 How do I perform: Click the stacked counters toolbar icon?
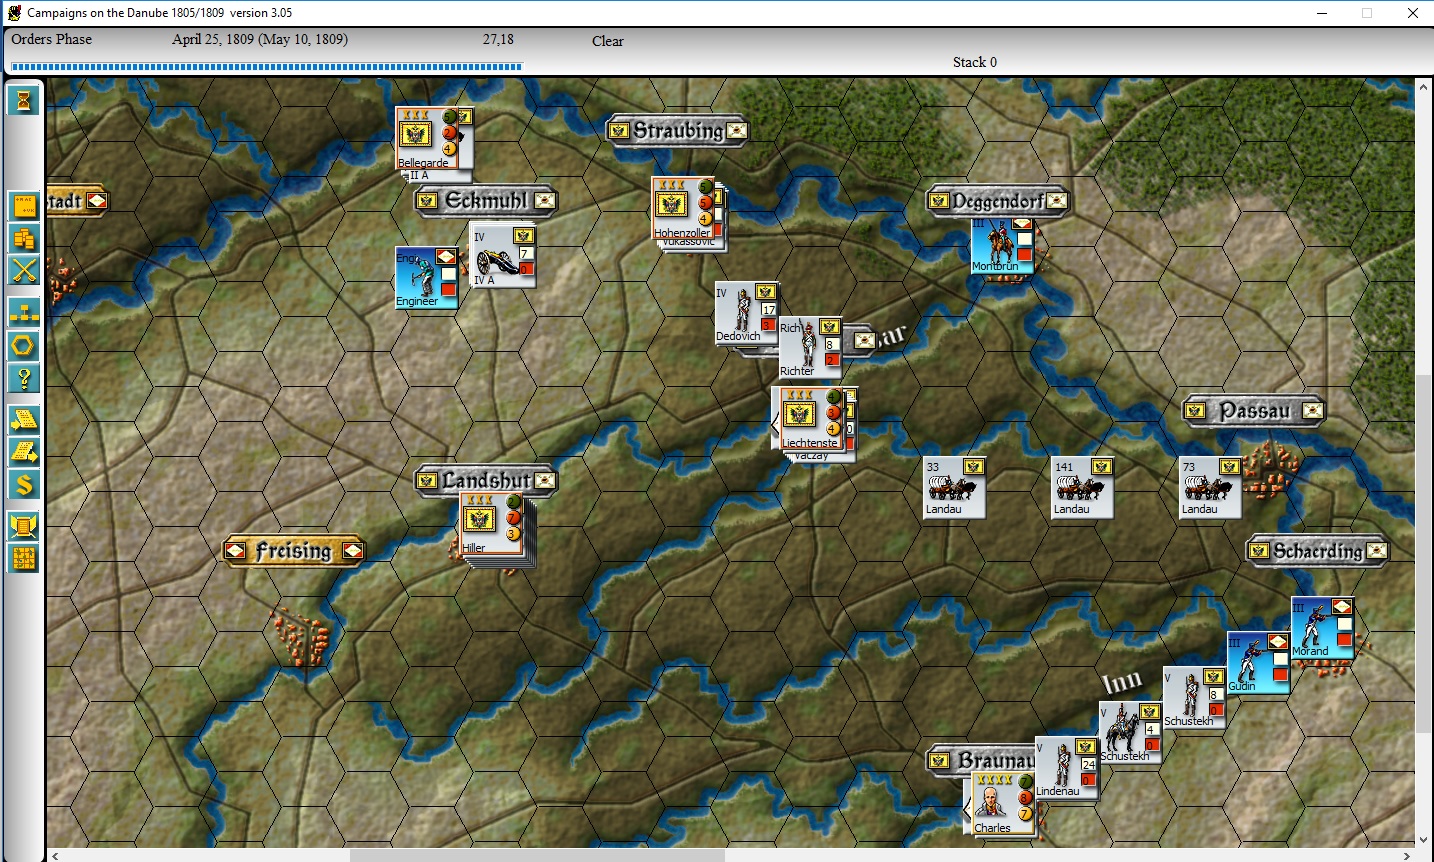[x=24, y=238]
